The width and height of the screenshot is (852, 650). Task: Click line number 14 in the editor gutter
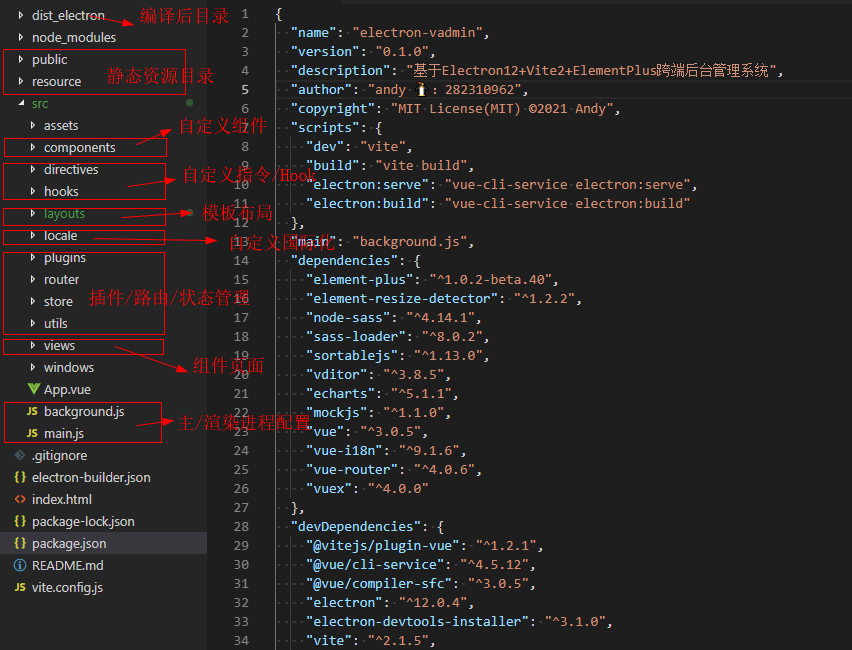click(x=242, y=260)
